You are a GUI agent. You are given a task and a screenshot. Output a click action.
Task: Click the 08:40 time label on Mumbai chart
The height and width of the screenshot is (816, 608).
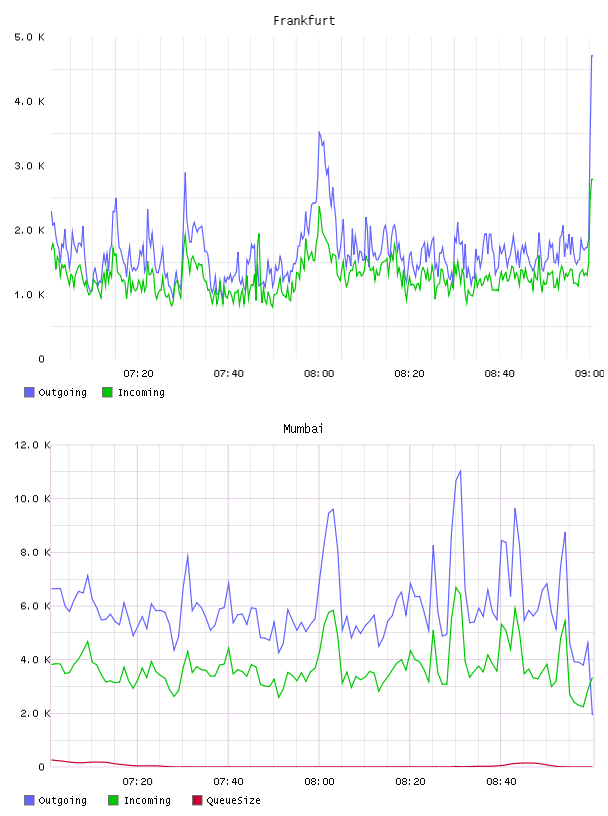point(501,782)
